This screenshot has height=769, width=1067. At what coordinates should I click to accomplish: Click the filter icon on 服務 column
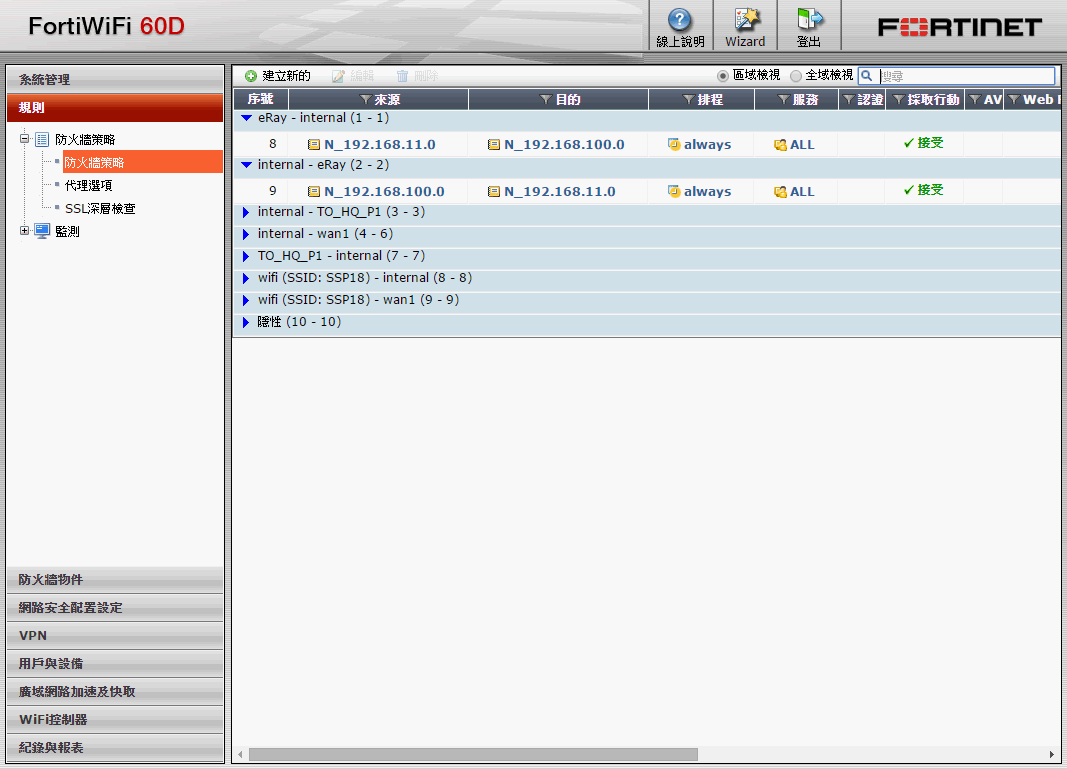784,100
